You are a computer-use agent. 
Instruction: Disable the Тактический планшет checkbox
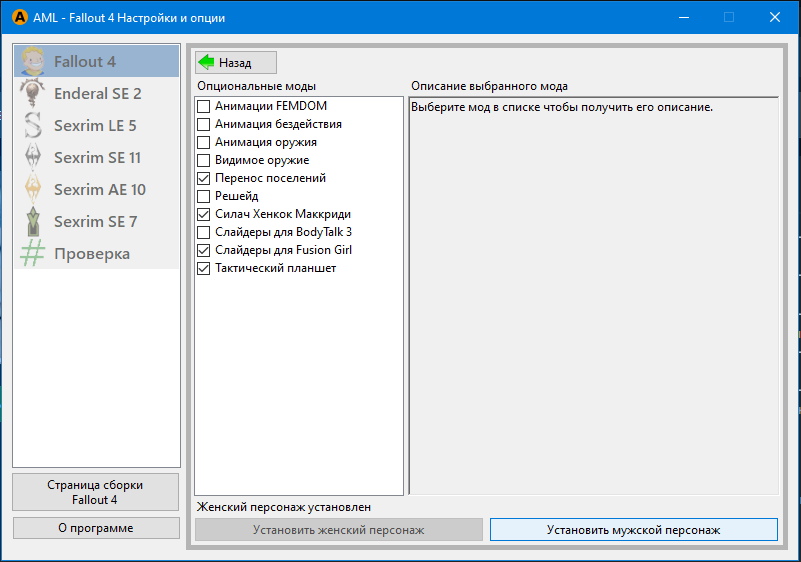[x=204, y=268]
